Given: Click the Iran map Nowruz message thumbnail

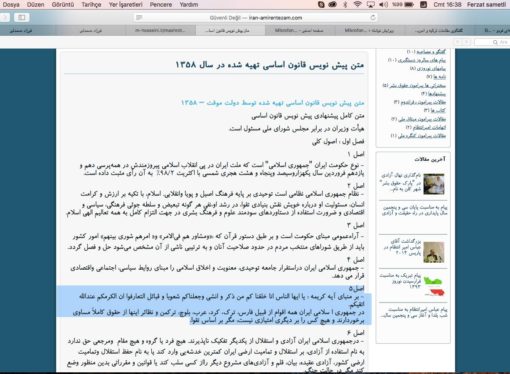Looking at the screenshot, I should (435, 286).
